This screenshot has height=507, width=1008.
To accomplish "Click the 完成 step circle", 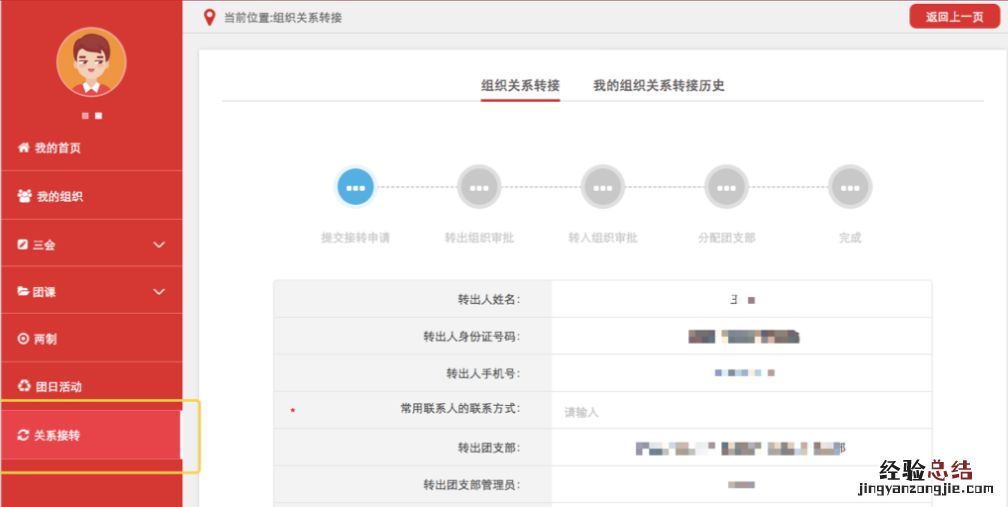I will click(850, 187).
